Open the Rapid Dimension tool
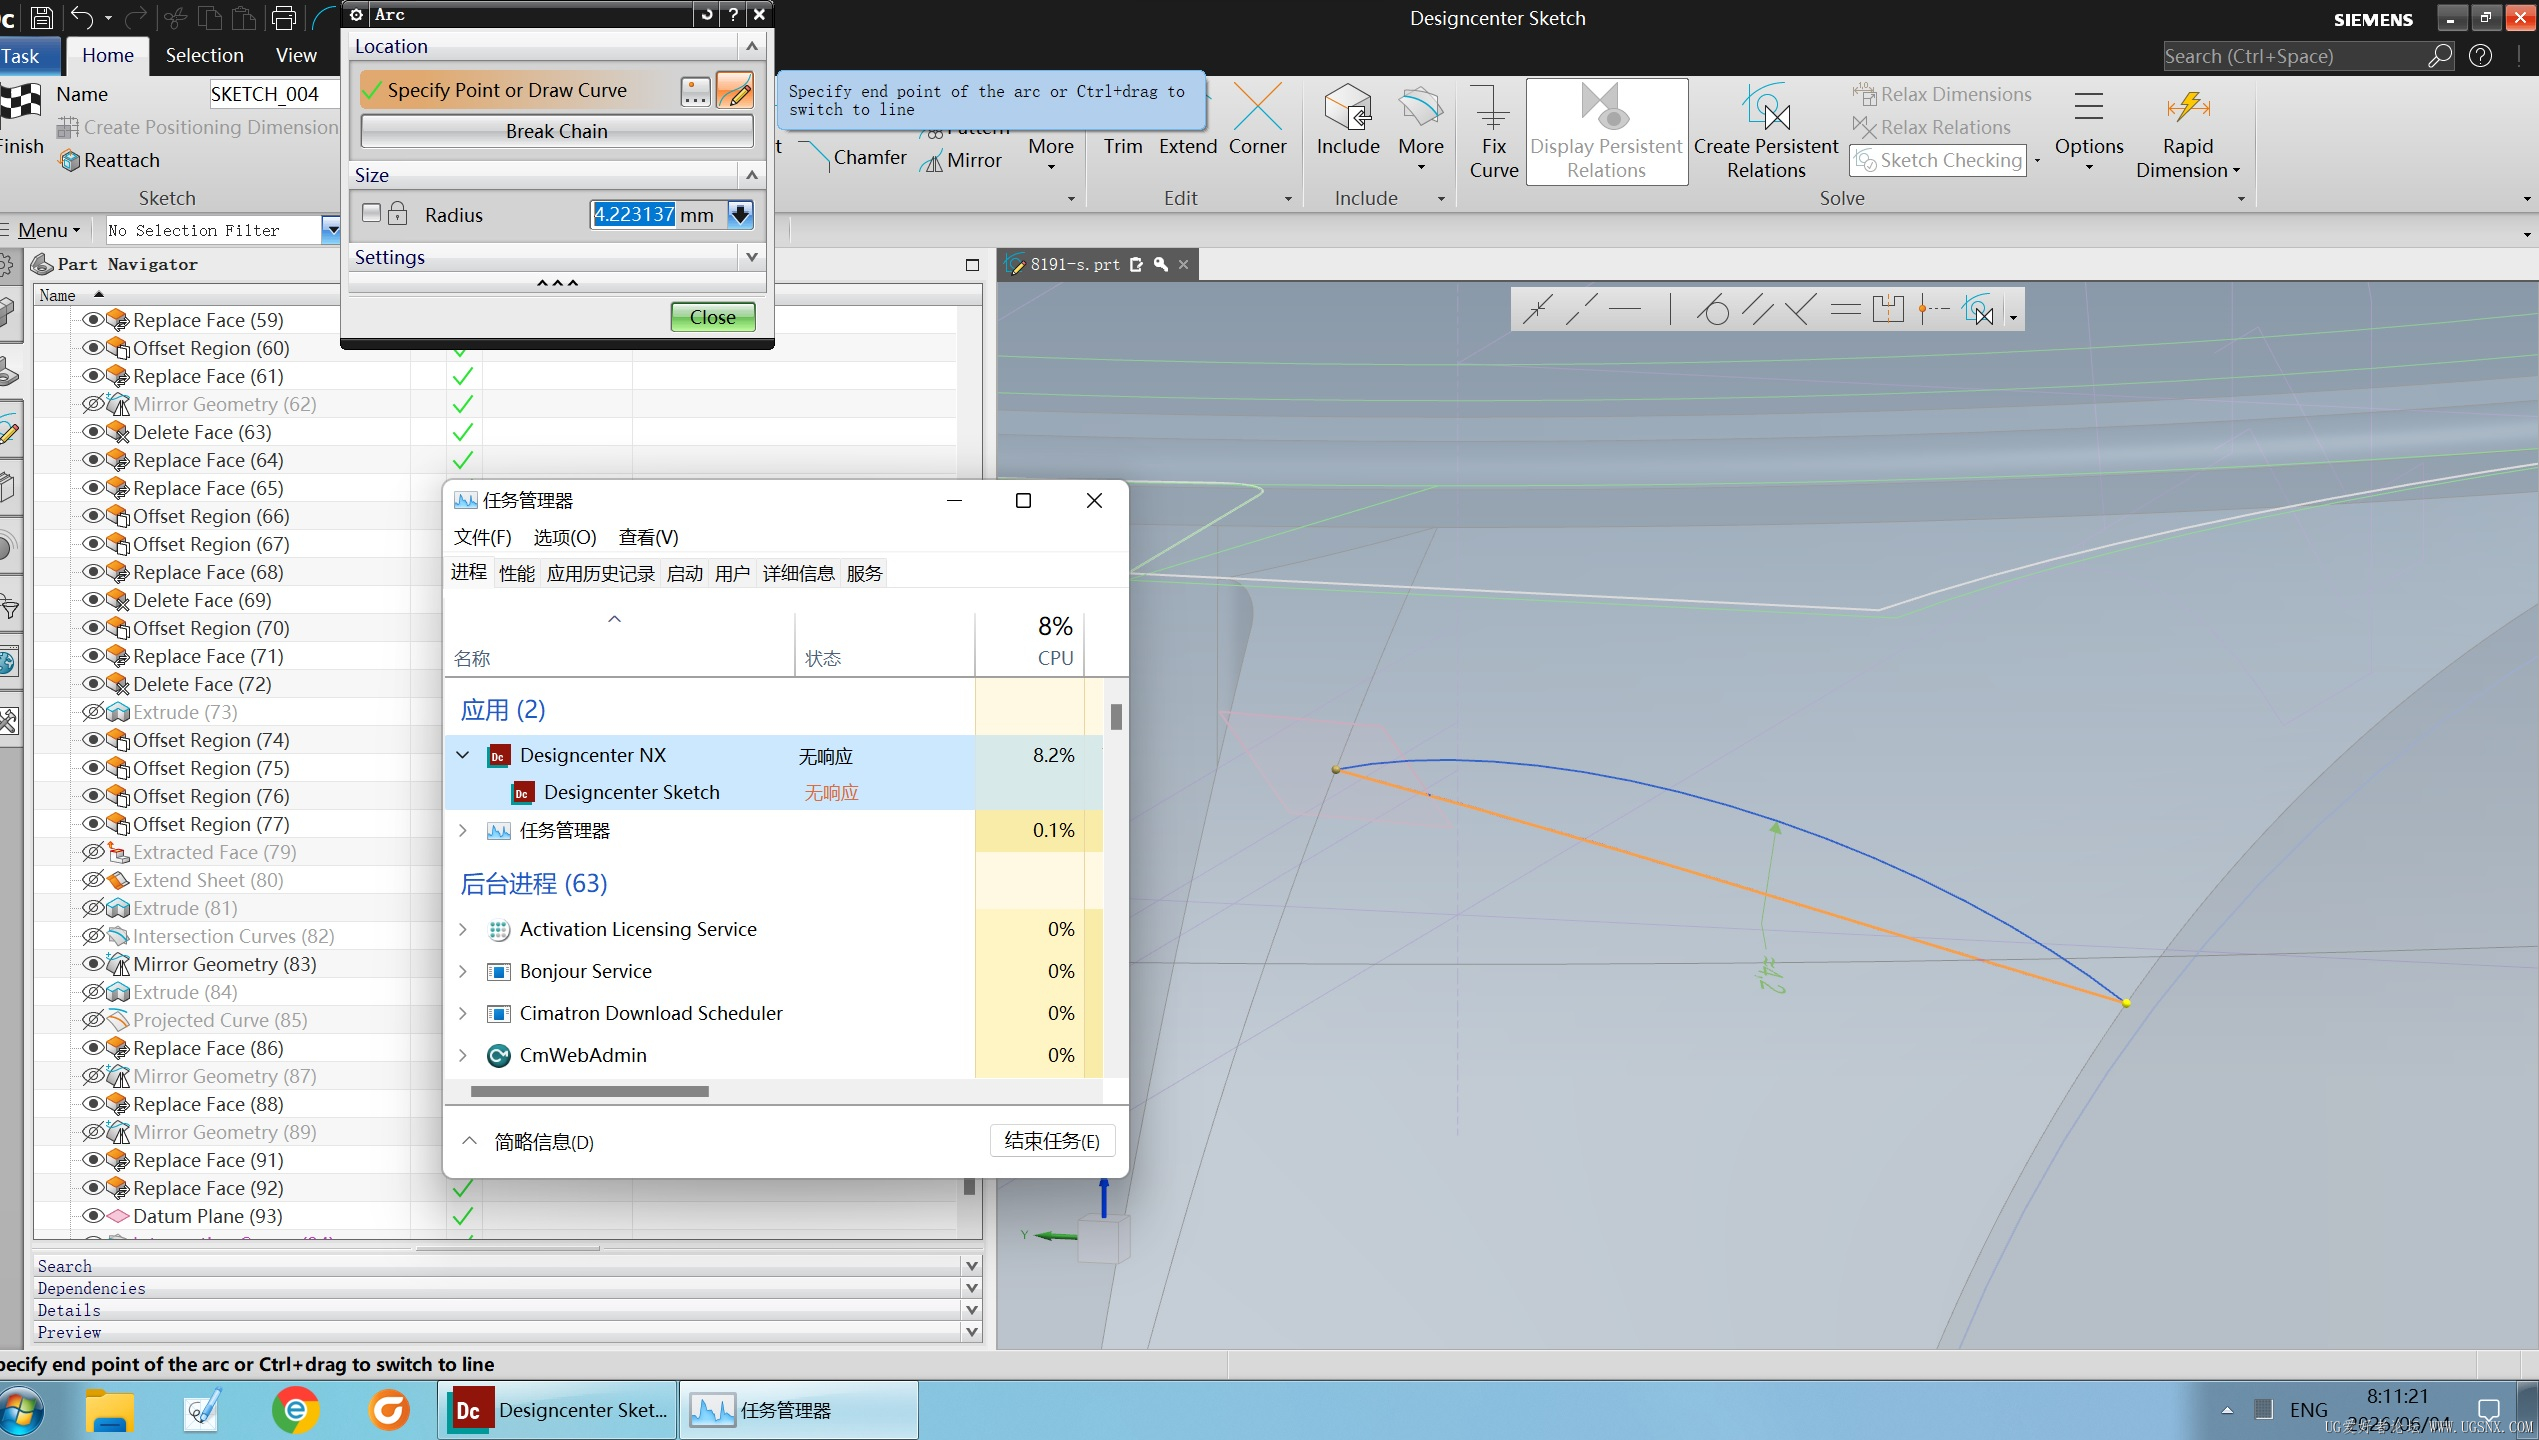Screen dimensions: 2539x1440 pos(2187,132)
